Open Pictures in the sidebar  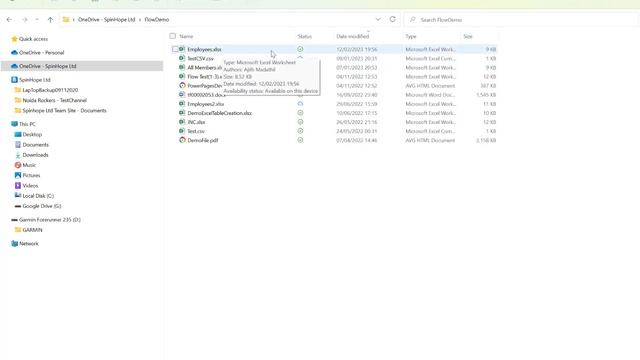pyautogui.click(x=31, y=175)
